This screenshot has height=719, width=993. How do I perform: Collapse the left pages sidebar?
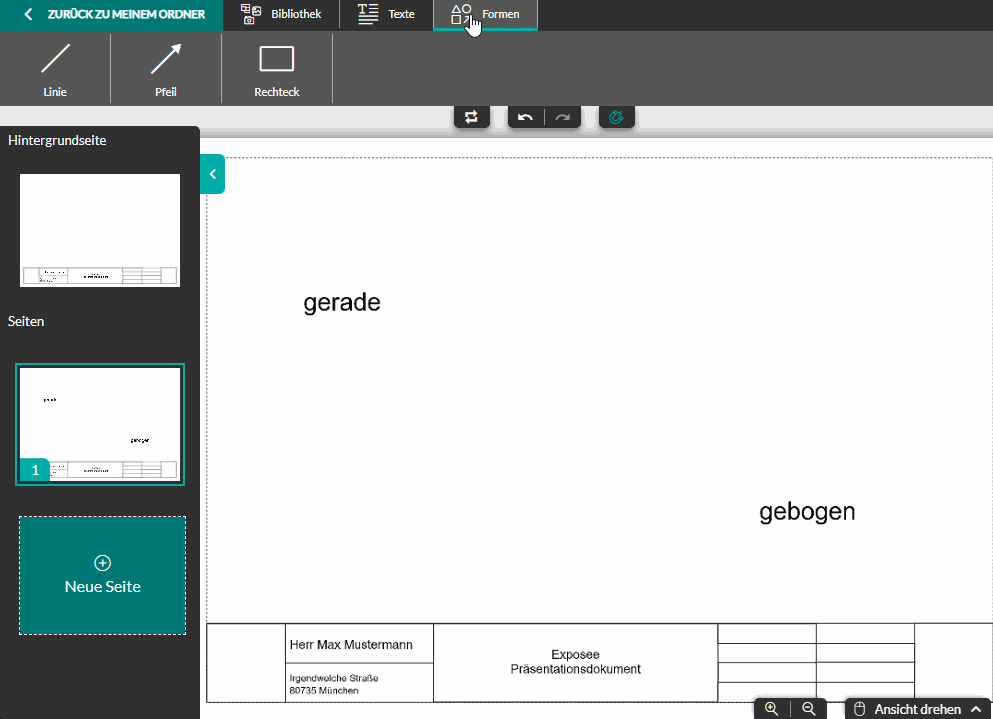tap(212, 174)
